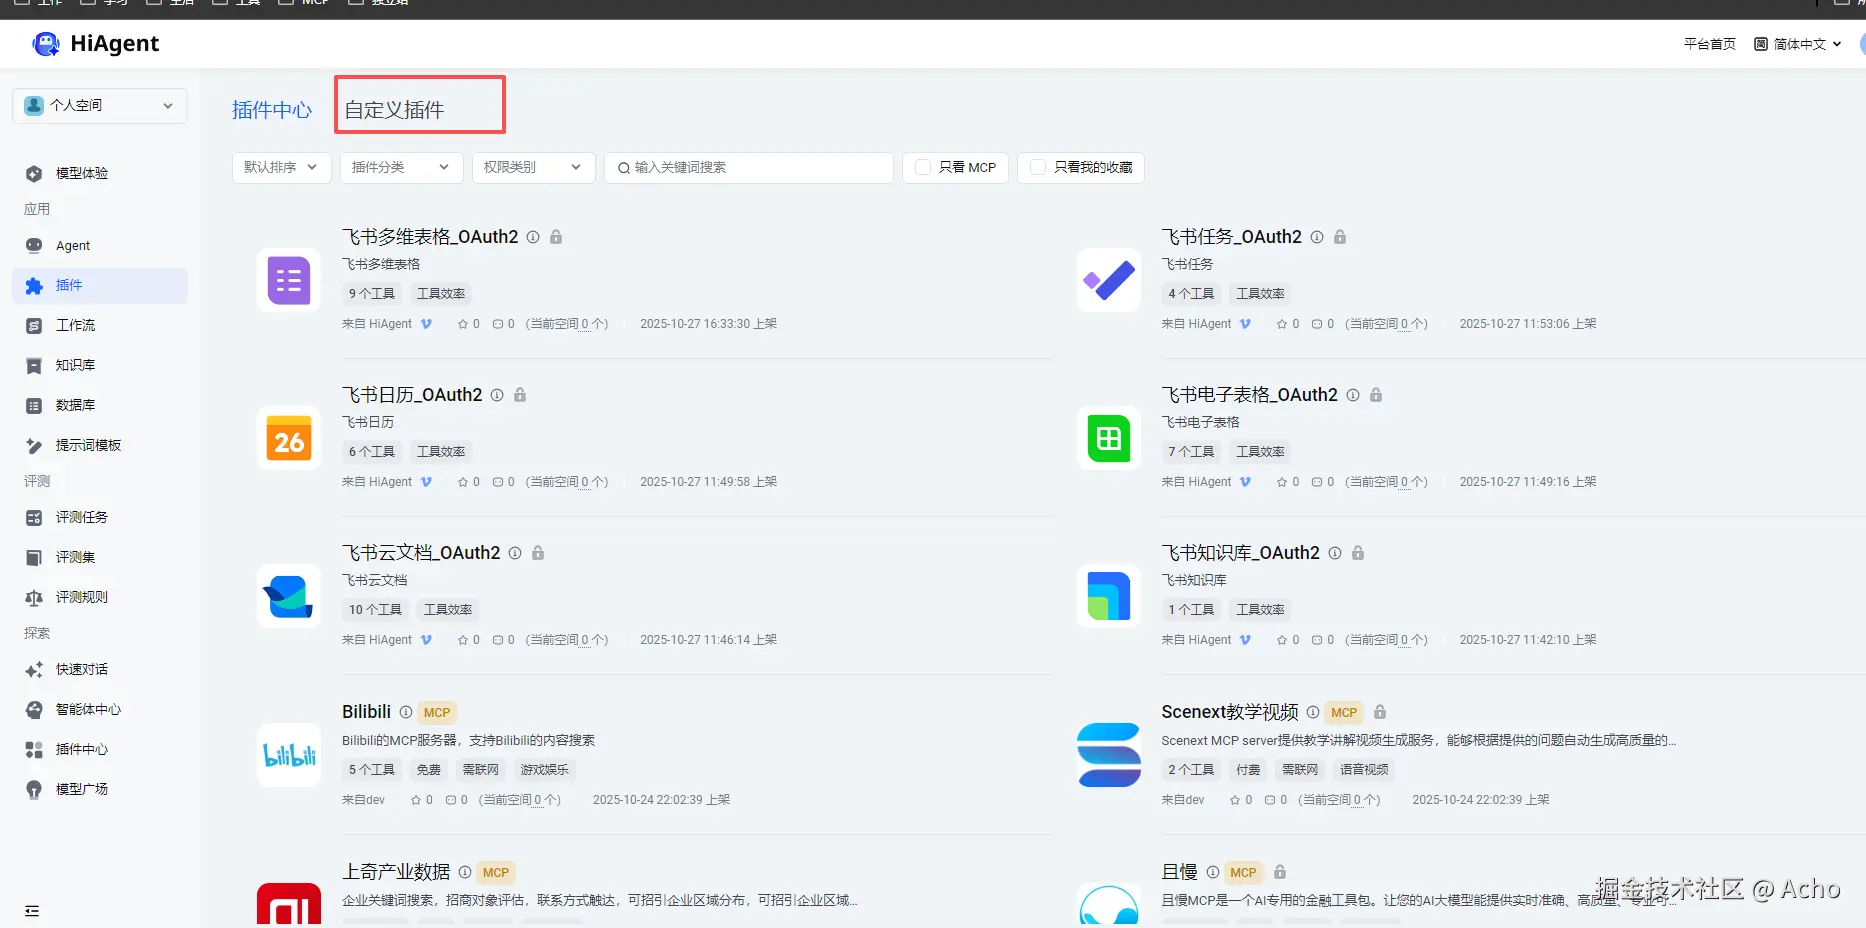The height and width of the screenshot is (928, 1866).
Task: Open 评测规则 scale icon in sidebar
Action: pos(34,597)
